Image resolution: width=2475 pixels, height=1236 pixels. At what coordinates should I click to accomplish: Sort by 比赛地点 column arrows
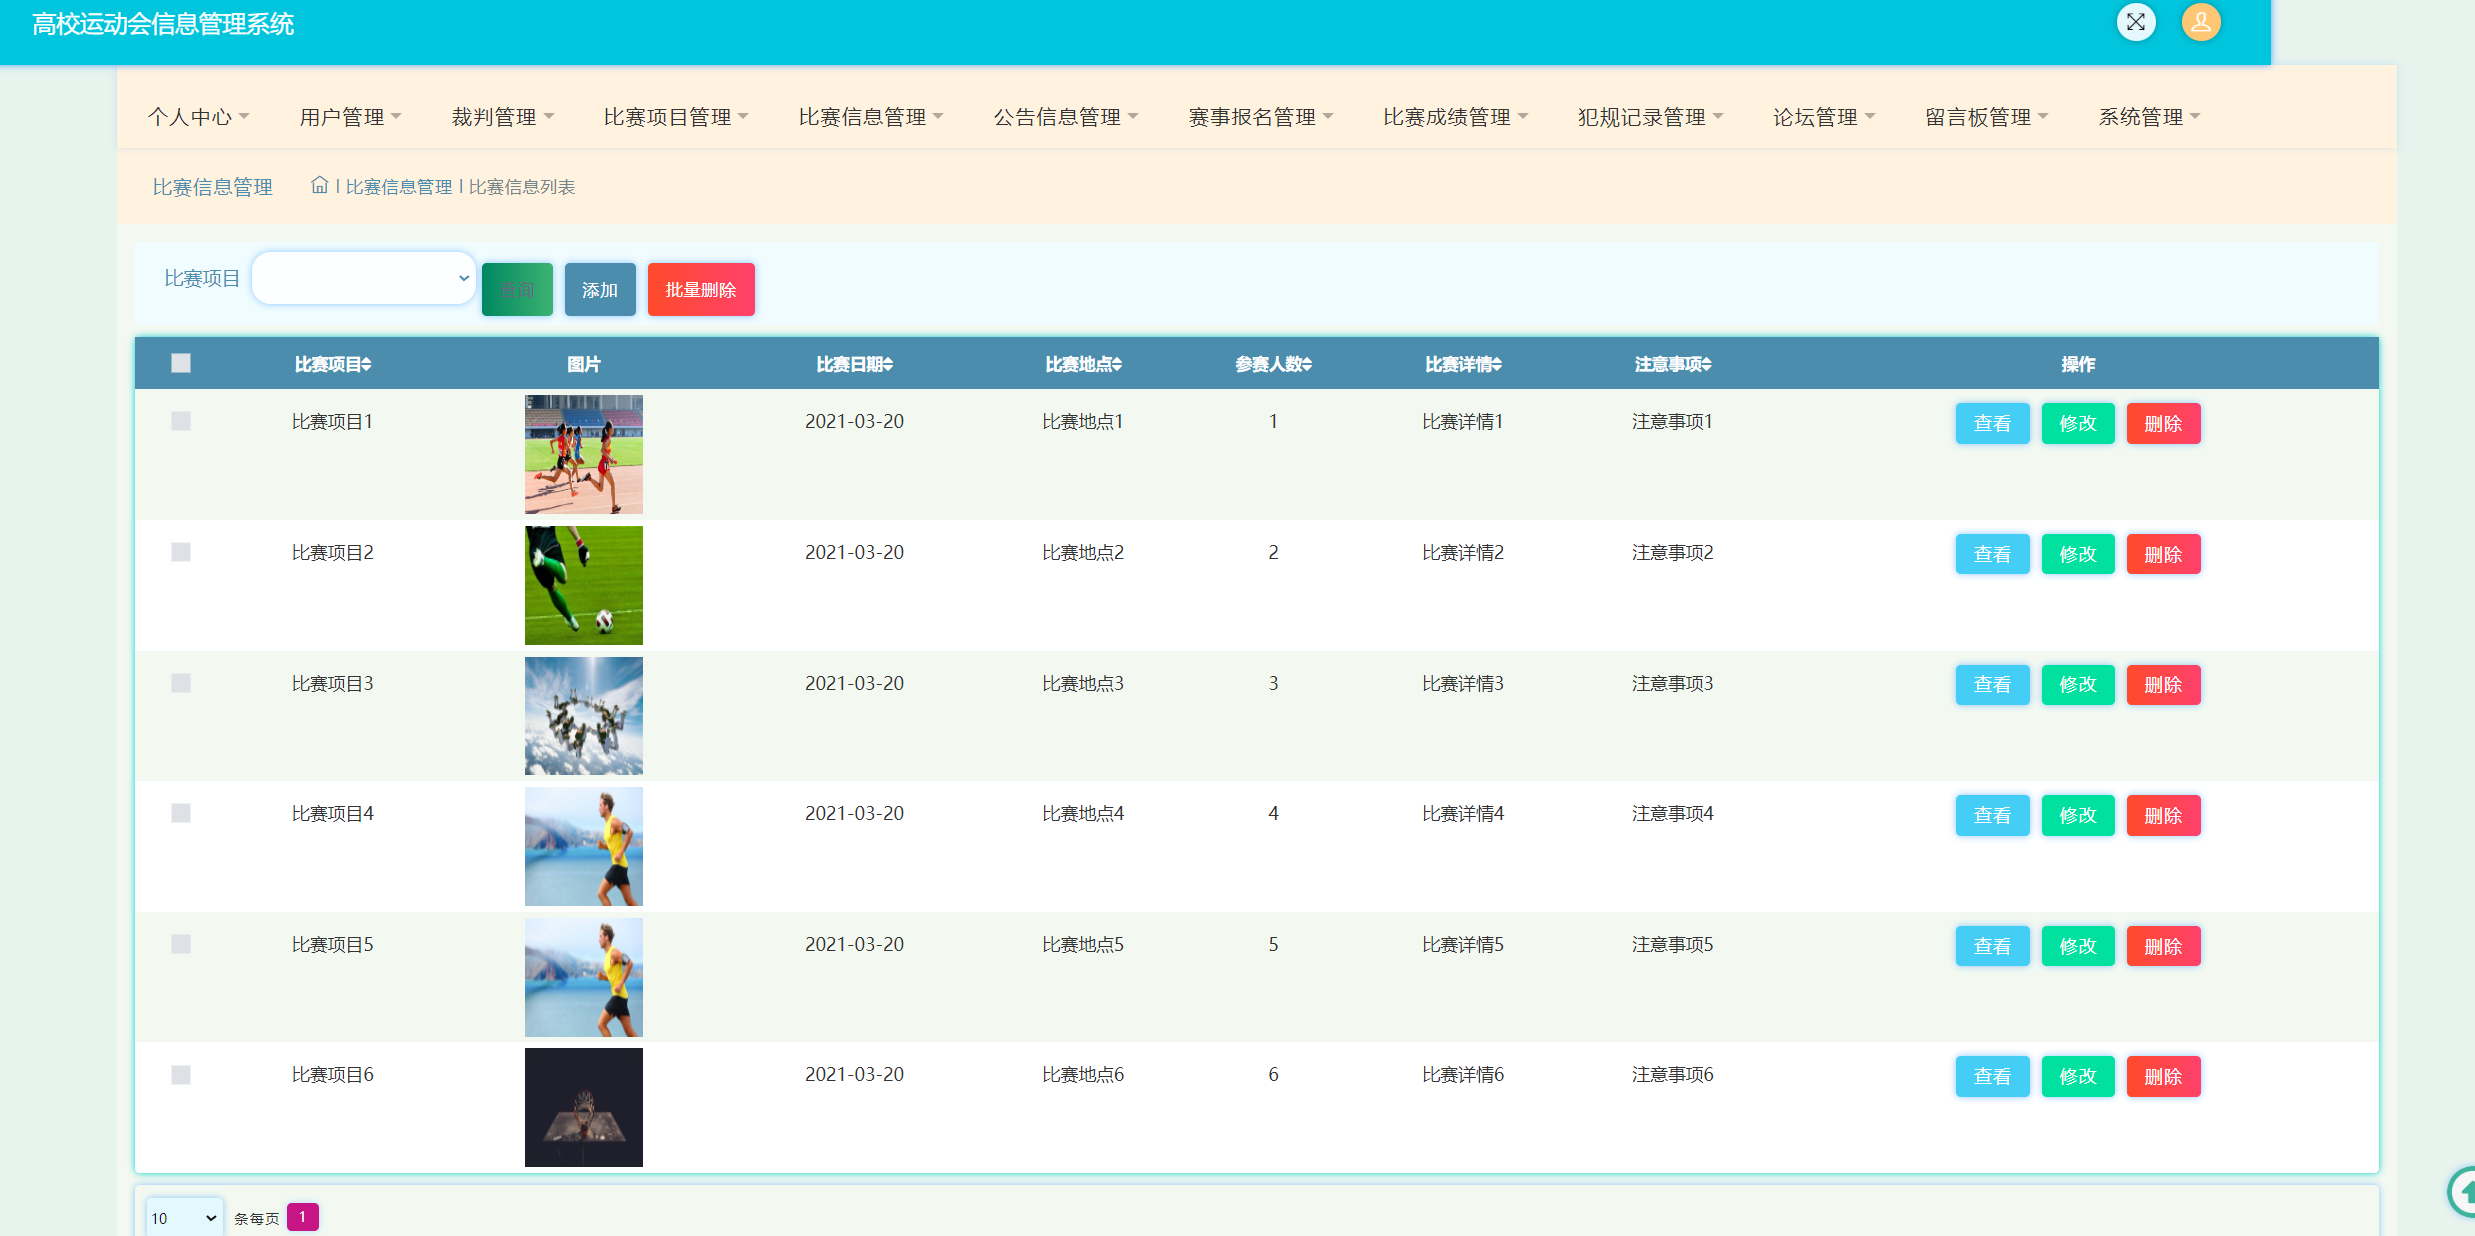click(1117, 365)
